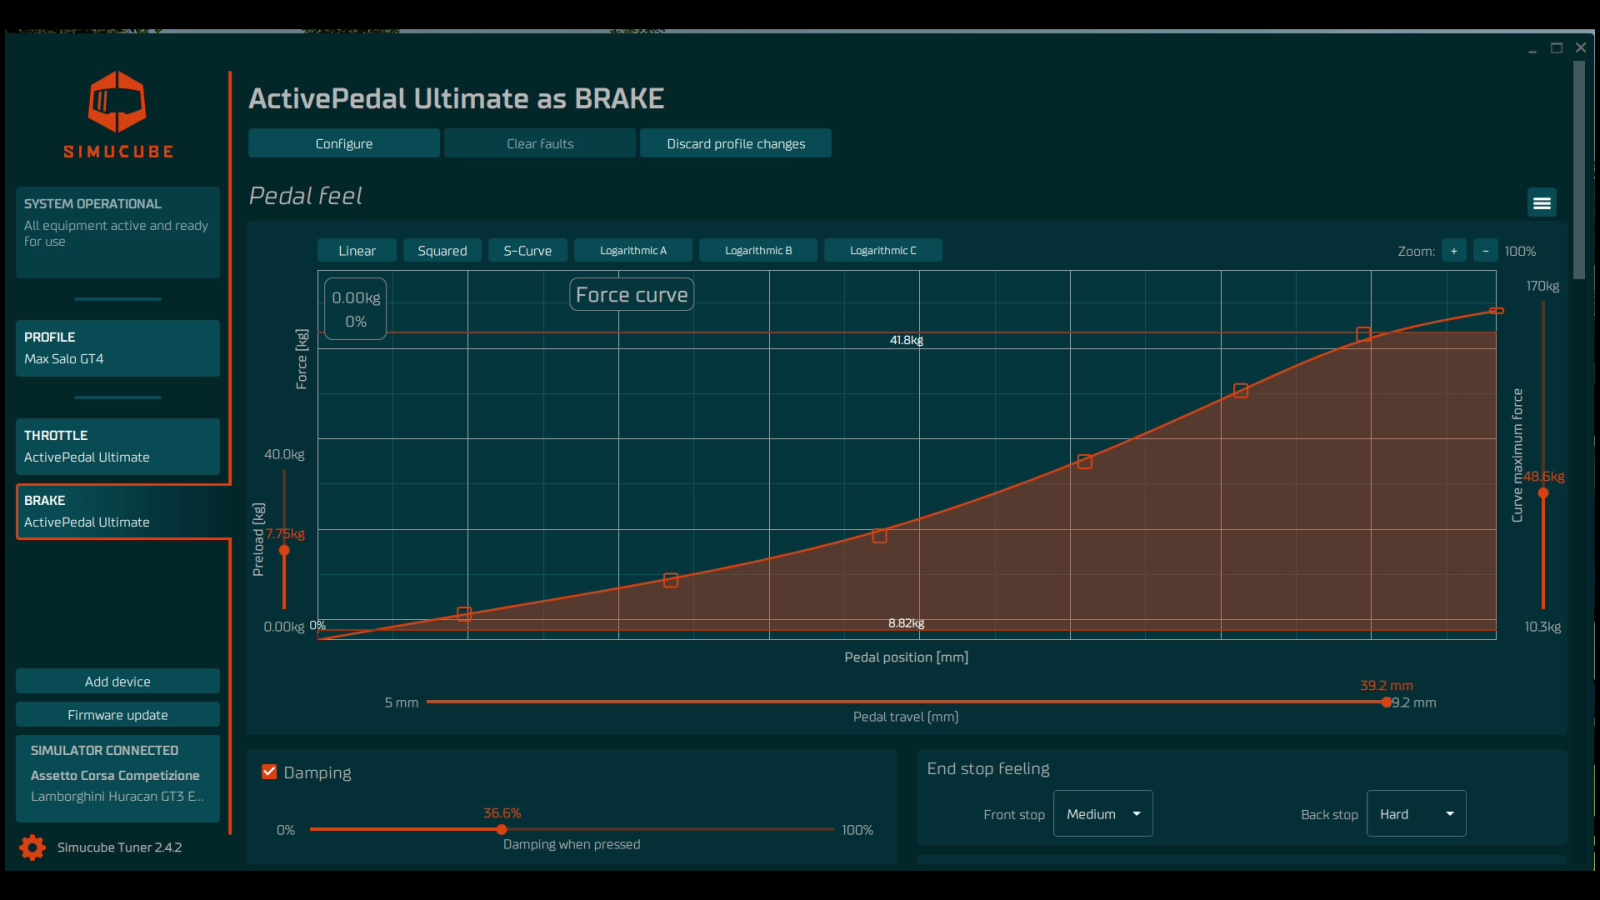Click the Pedal travel slider handle
Viewport: 1600px width, 900px height.
tap(1386, 702)
